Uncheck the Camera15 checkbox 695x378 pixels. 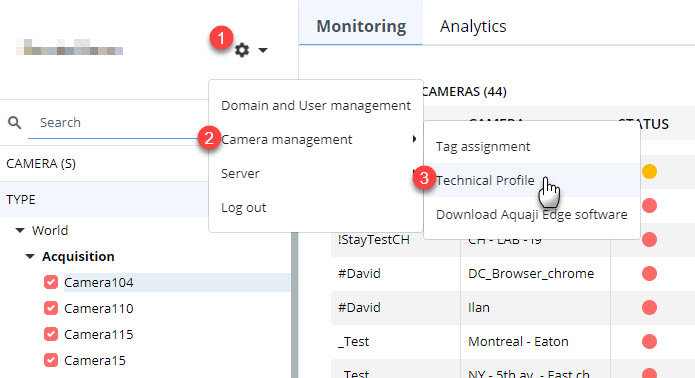point(51,360)
